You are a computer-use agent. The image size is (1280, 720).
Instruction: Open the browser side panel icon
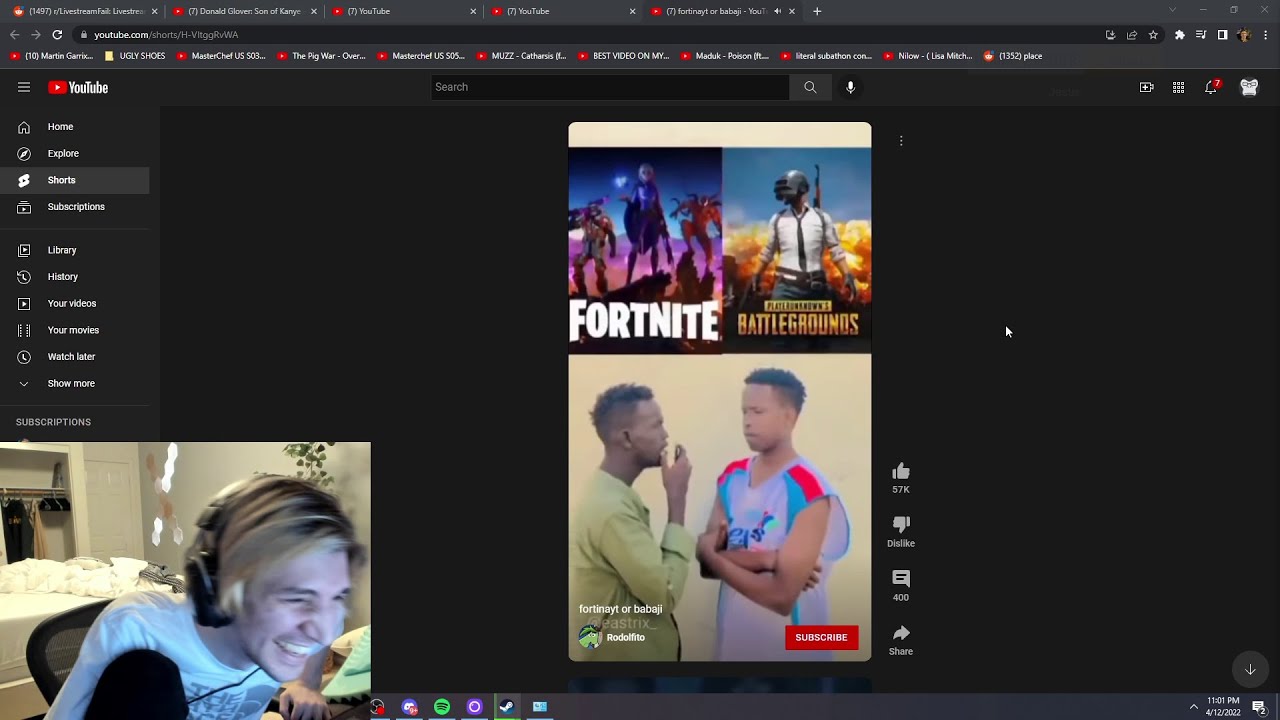point(1222,34)
